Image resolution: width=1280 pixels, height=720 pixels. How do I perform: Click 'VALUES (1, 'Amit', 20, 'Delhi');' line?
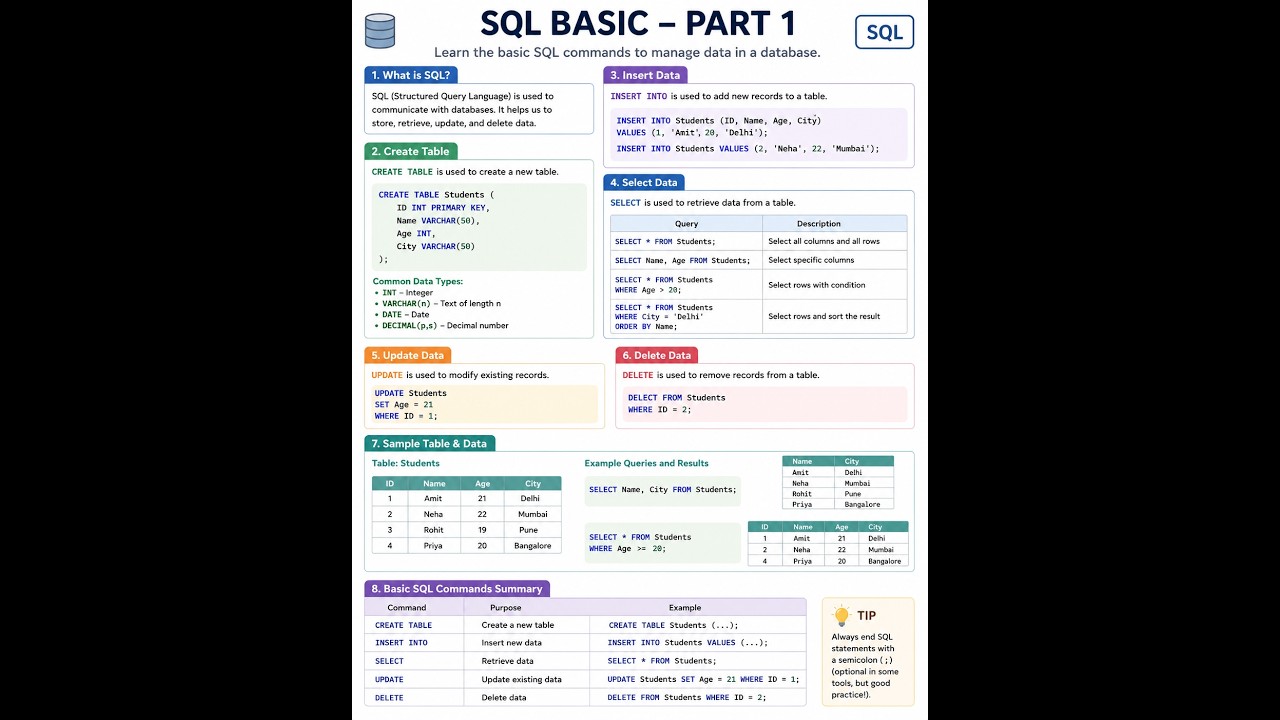pos(692,132)
